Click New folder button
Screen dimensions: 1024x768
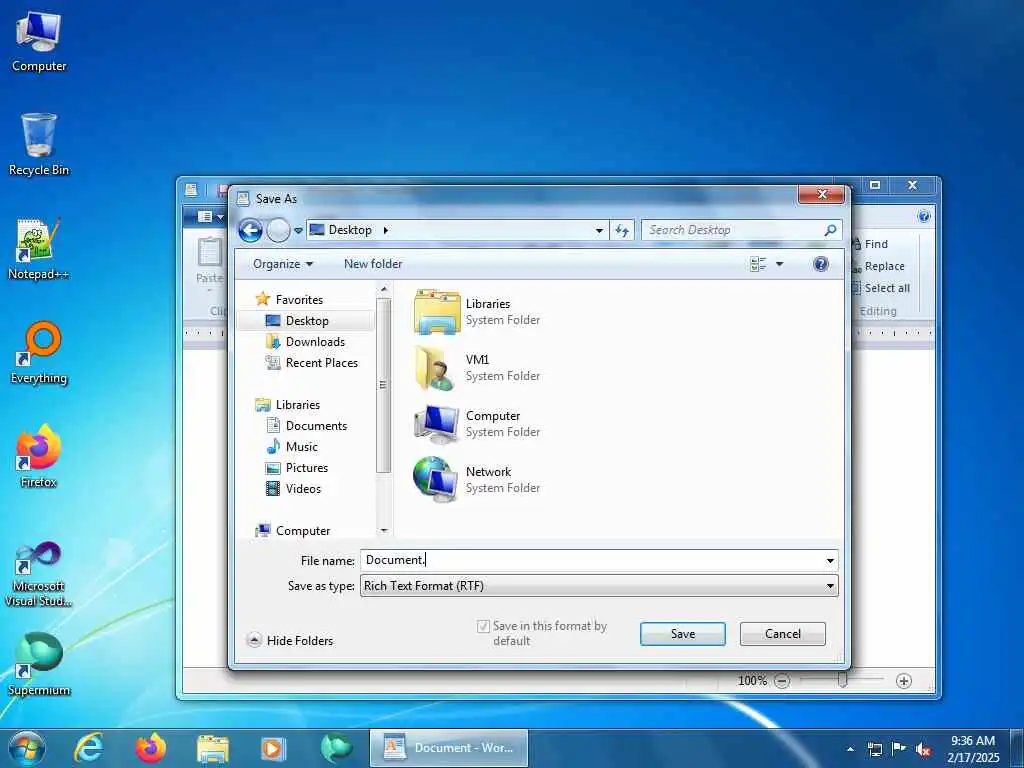click(x=373, y=264)
